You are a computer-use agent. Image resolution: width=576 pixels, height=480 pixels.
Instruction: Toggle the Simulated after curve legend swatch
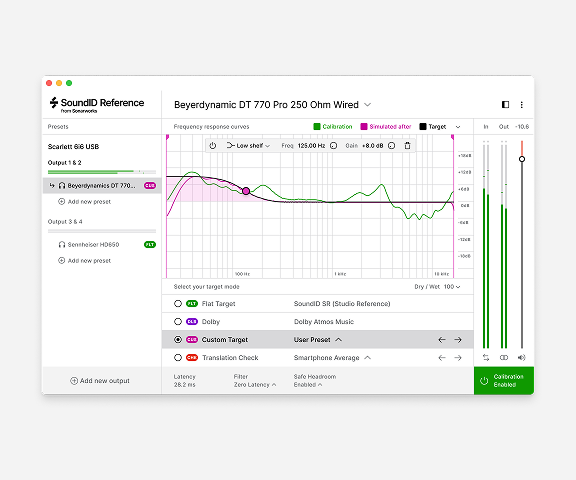click(x=364, y=127)
